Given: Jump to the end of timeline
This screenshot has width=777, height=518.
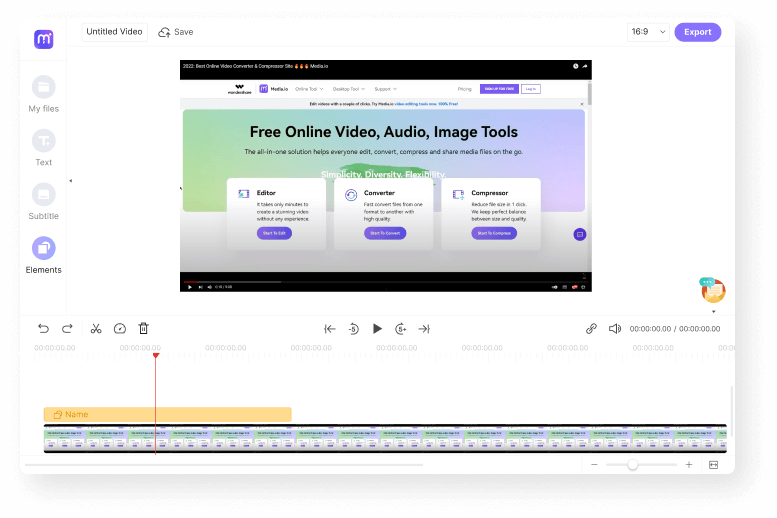Looking at the screenshot, I should [x=424, y=329].
